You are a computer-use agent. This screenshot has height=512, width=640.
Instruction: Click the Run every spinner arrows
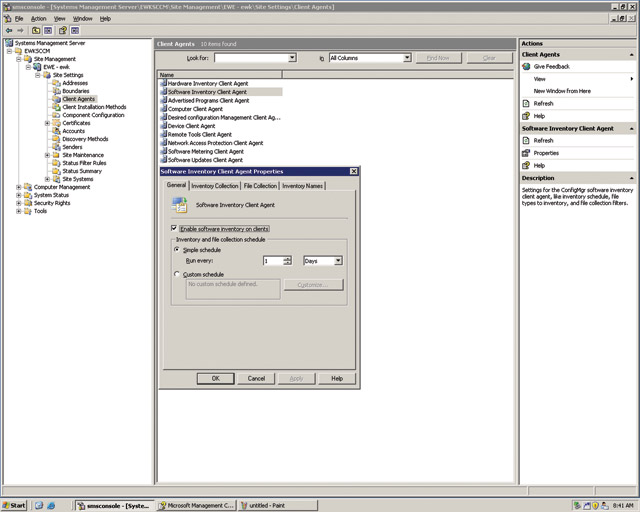[287, 260]
